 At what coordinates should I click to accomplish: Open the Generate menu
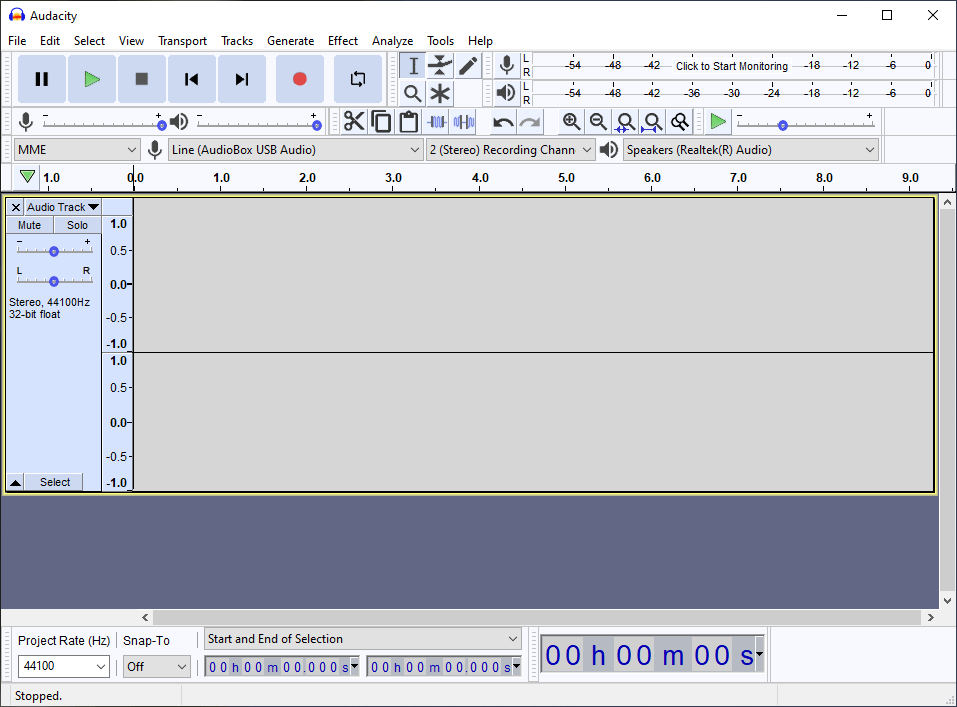[x=290, y=41]
